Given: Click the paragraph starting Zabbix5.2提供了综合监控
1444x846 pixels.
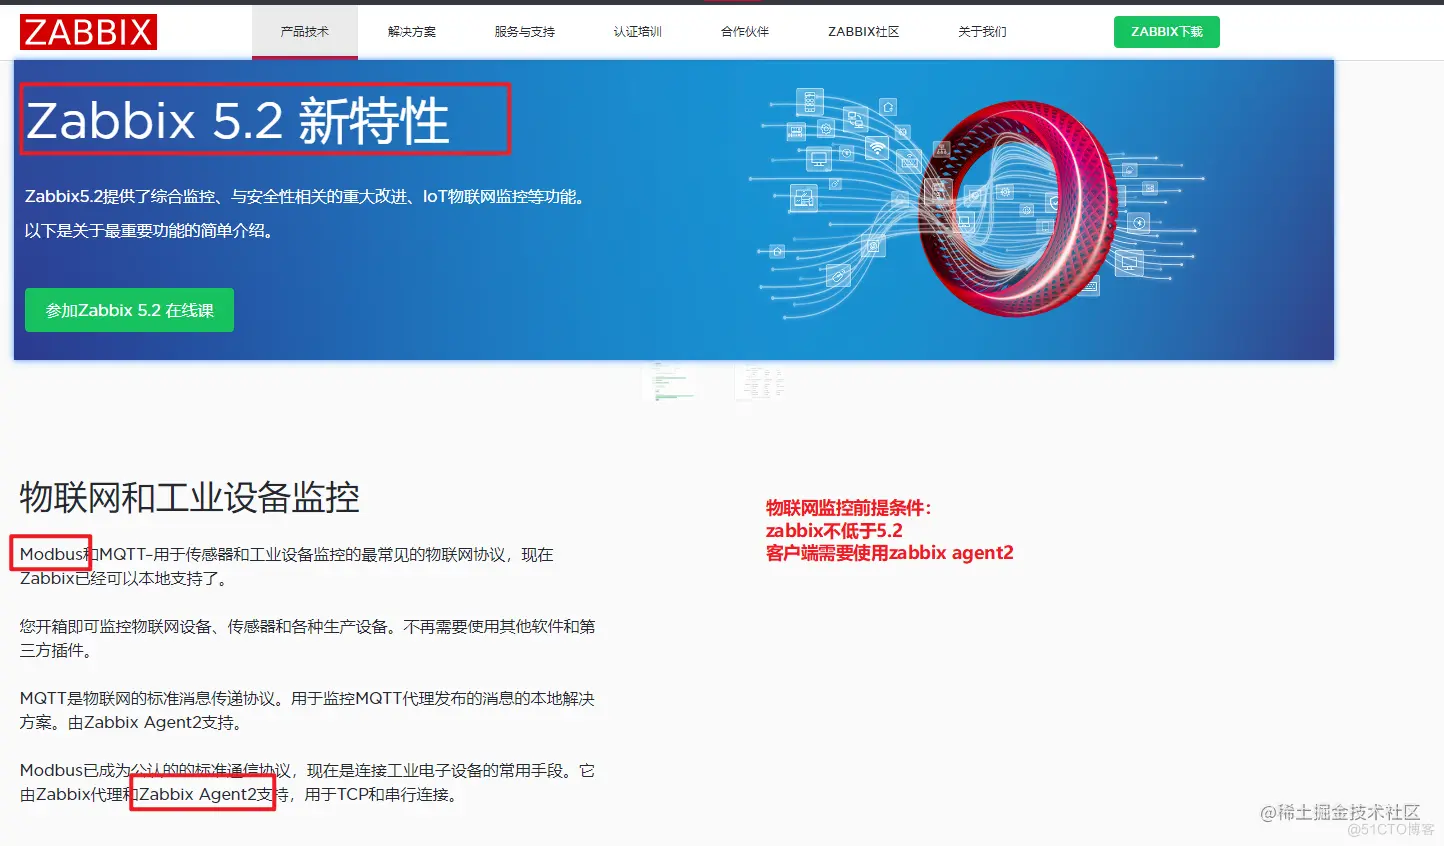Looking at the screenshot, I should tap(305, 197).
